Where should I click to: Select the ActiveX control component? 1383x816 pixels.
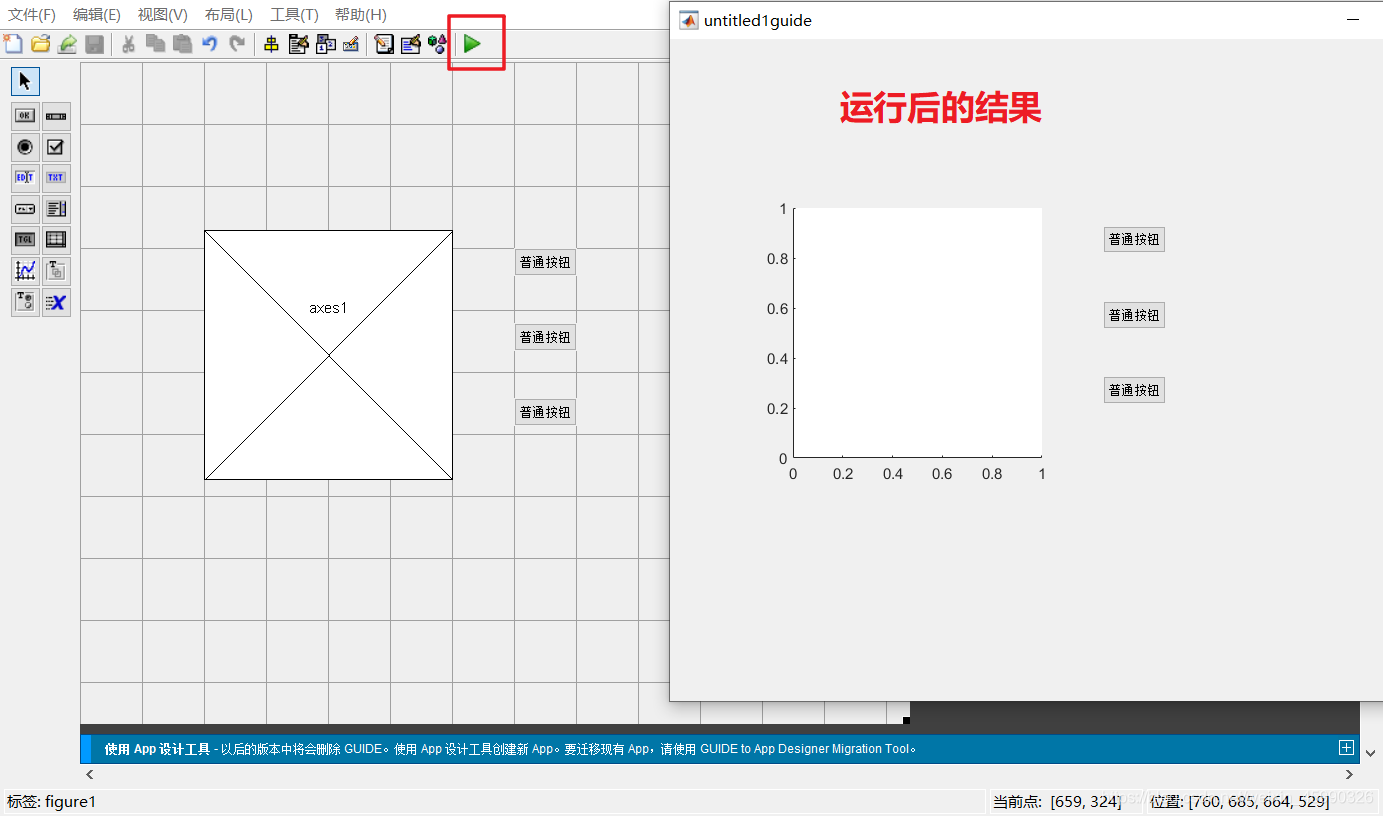coord(55,301)
